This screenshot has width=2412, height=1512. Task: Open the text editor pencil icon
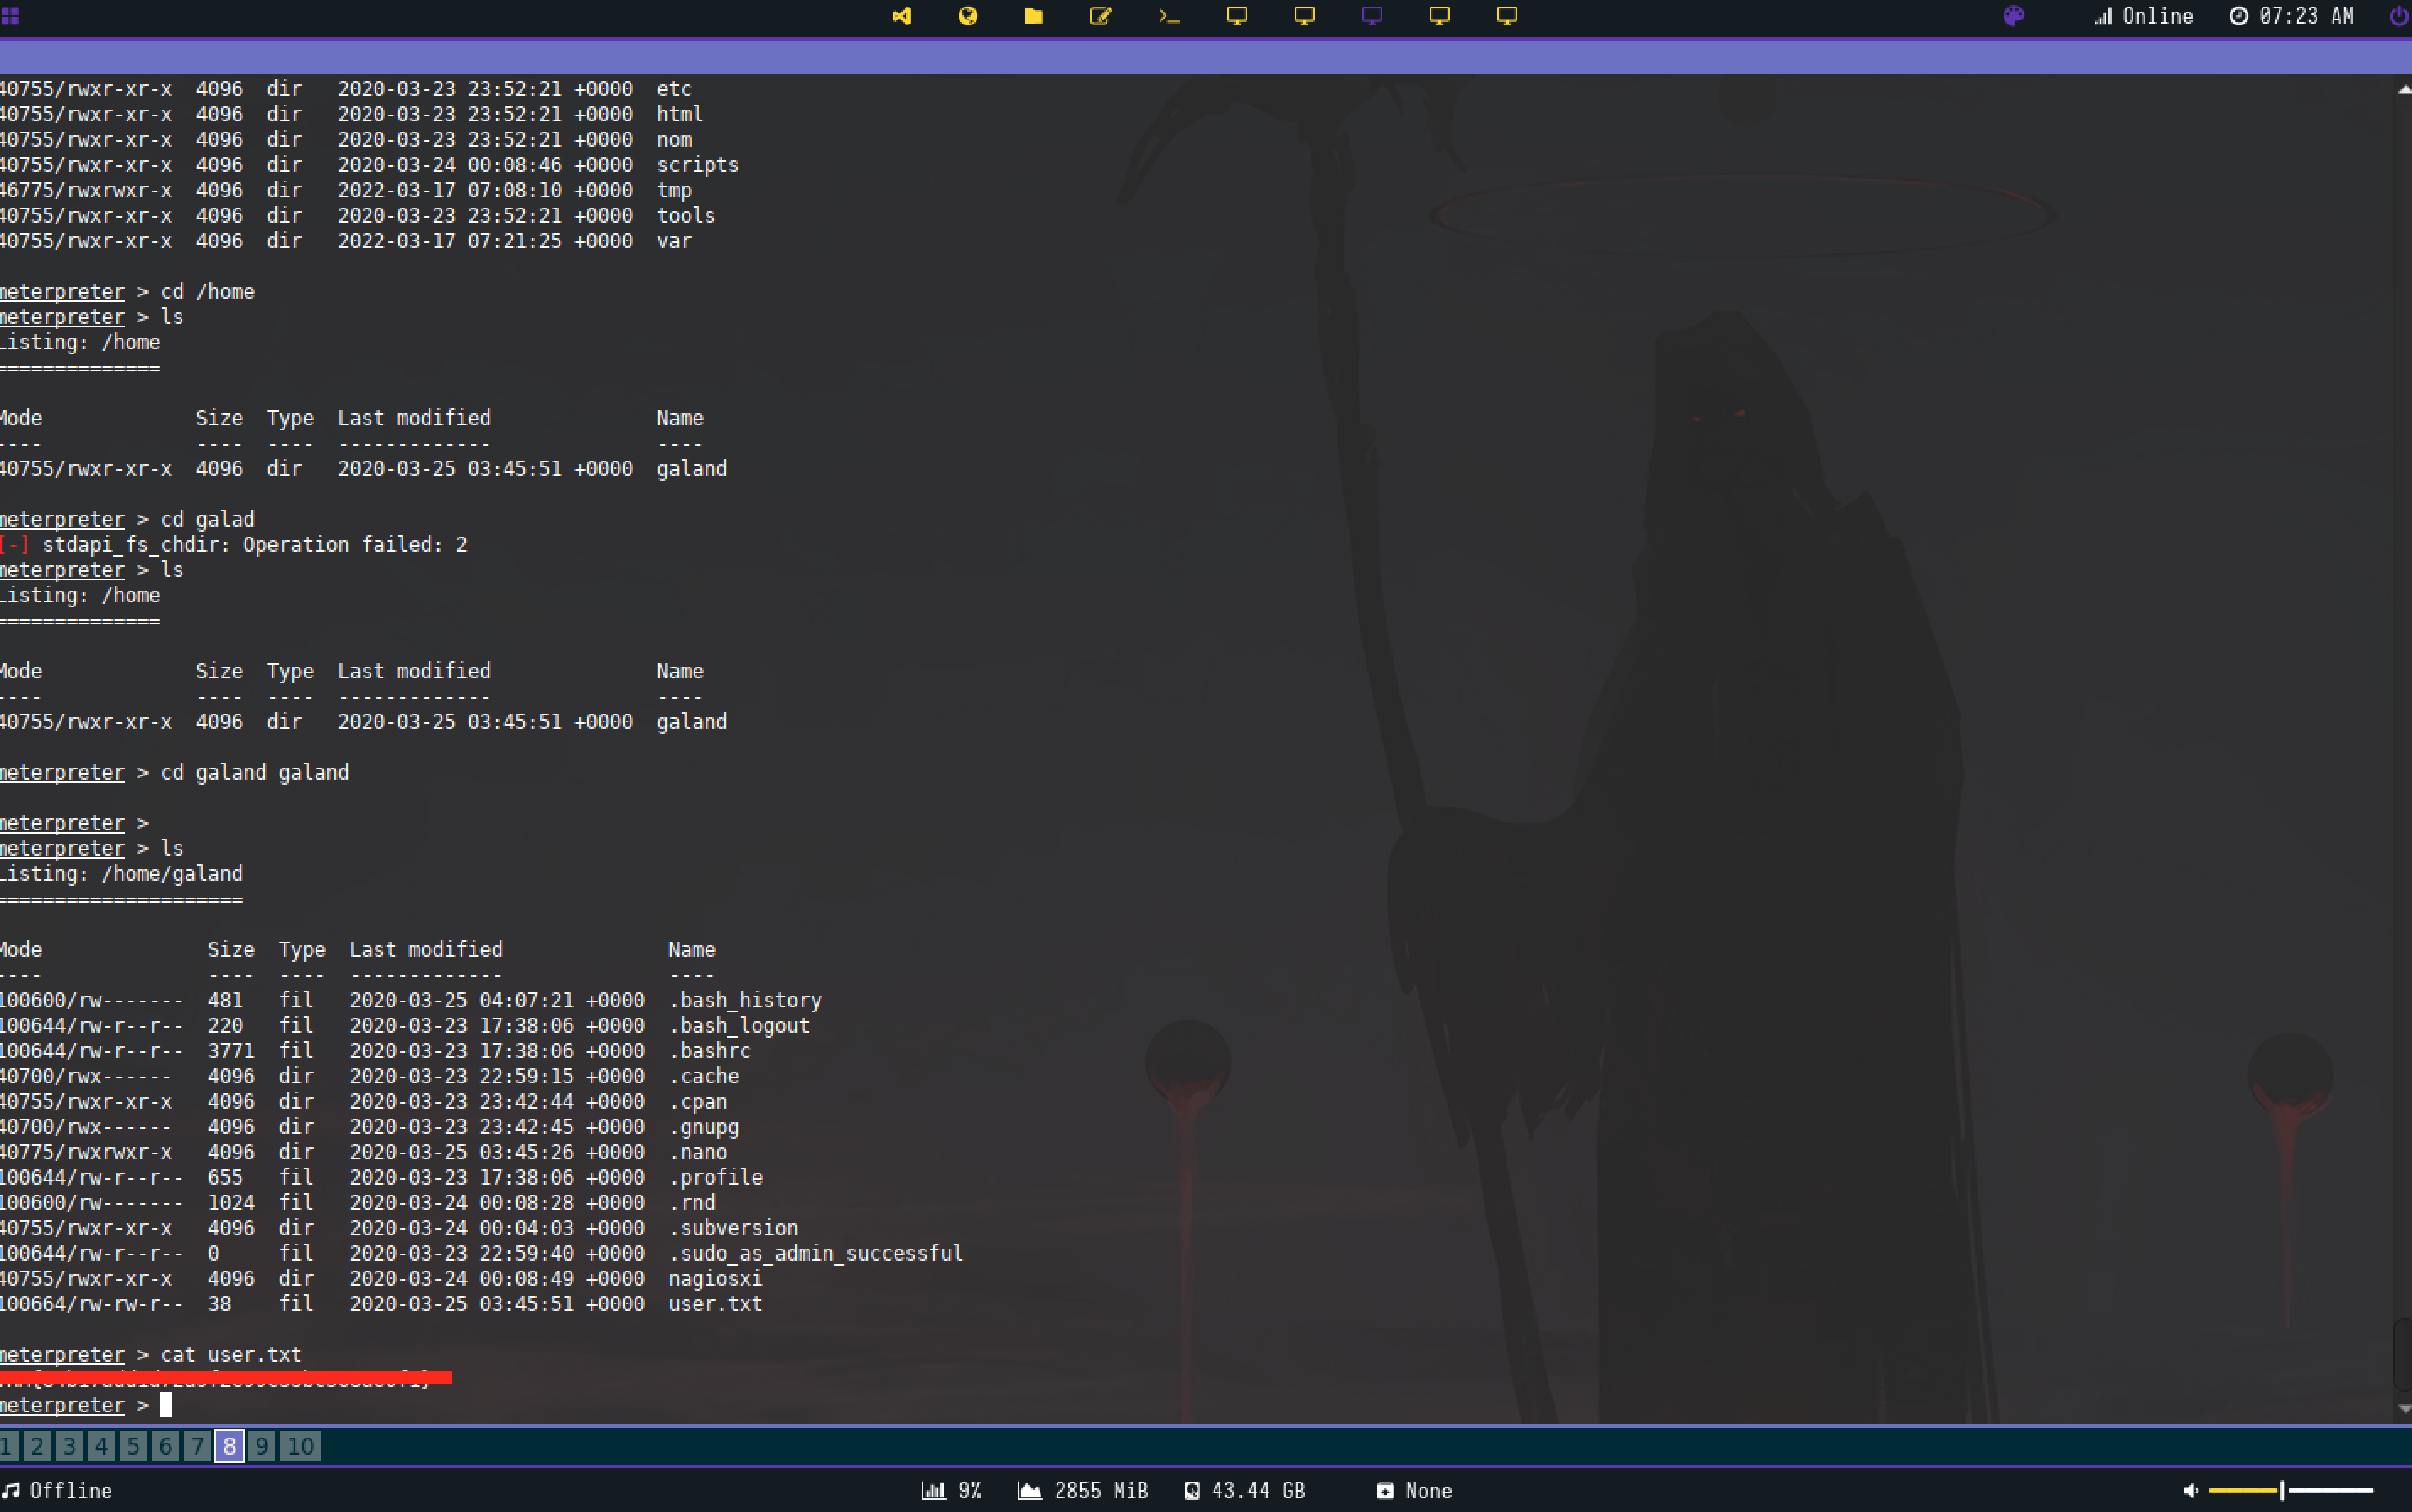pos(1100,16)
